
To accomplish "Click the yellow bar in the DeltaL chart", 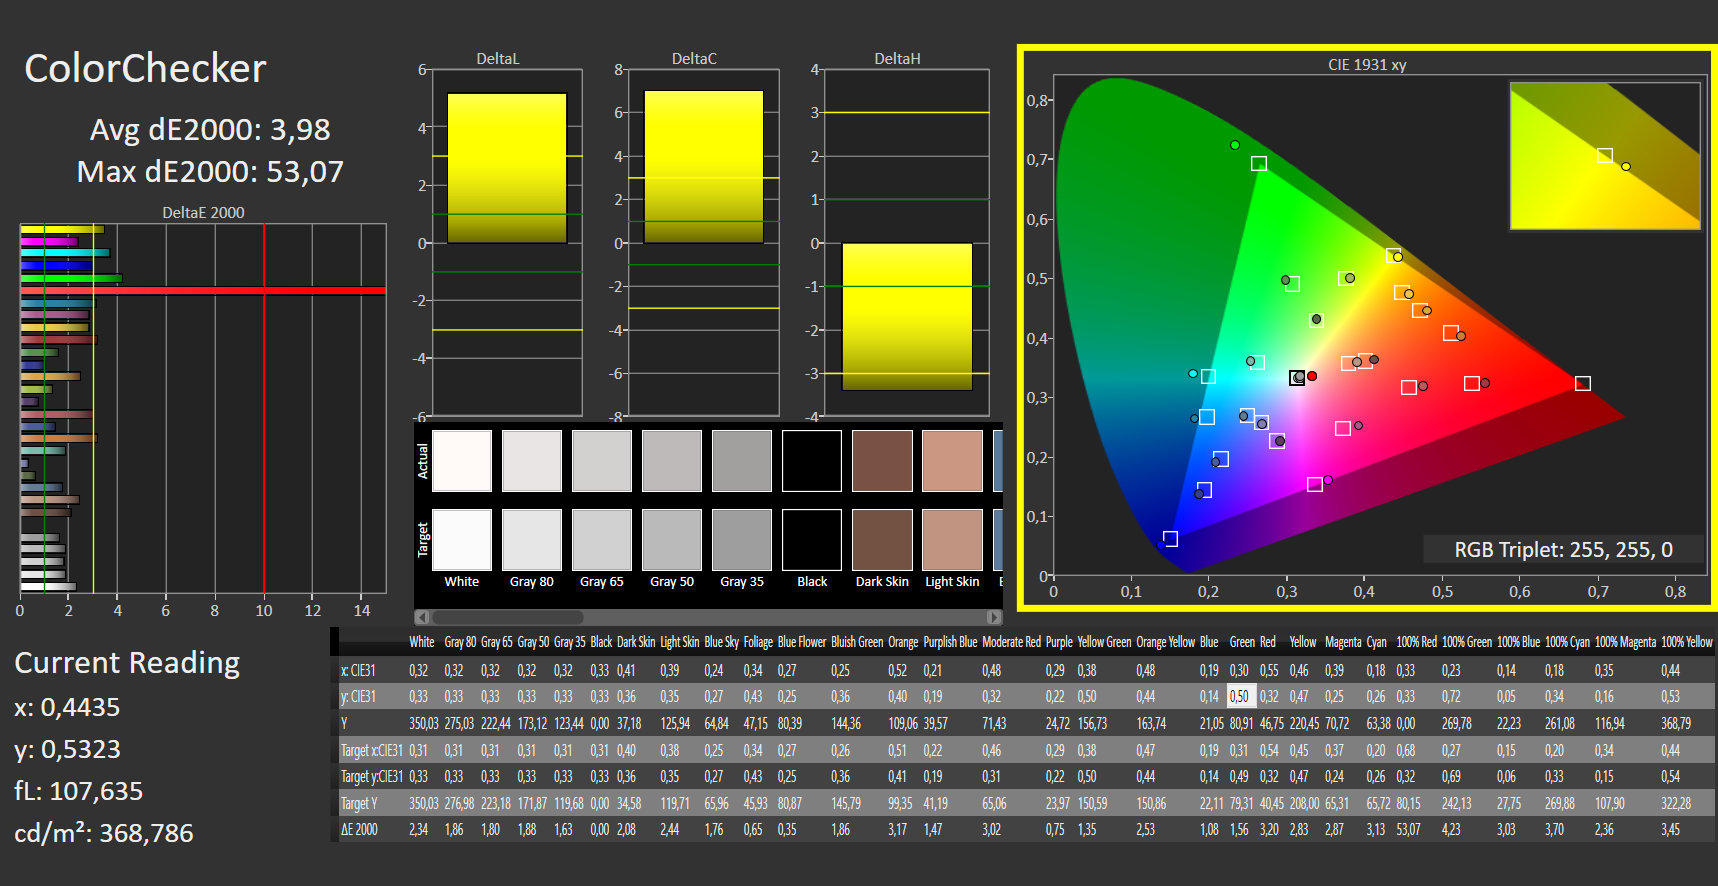I will tap(507, 168).
